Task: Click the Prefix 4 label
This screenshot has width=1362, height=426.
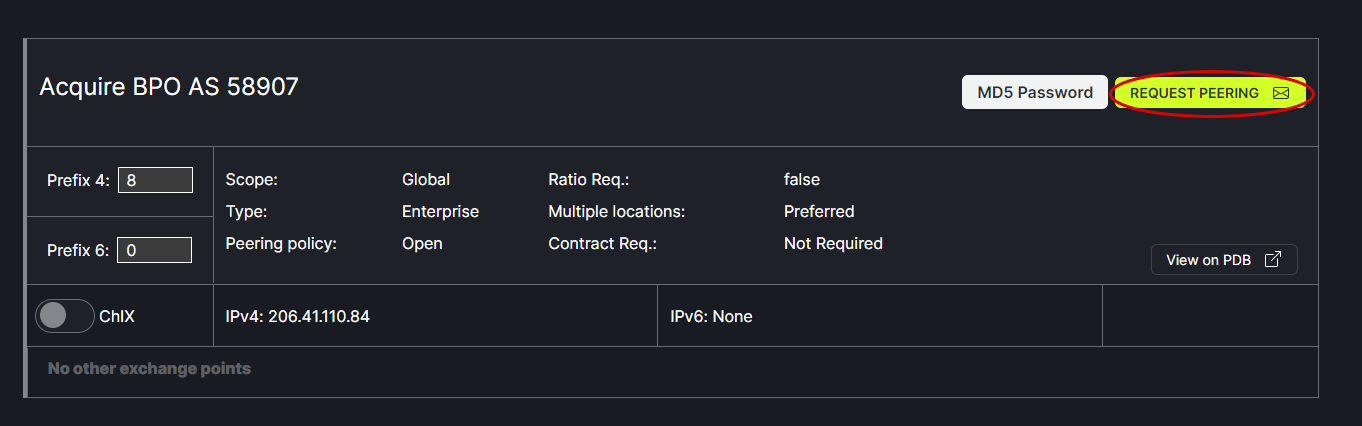Action: (x=78, y=181)
